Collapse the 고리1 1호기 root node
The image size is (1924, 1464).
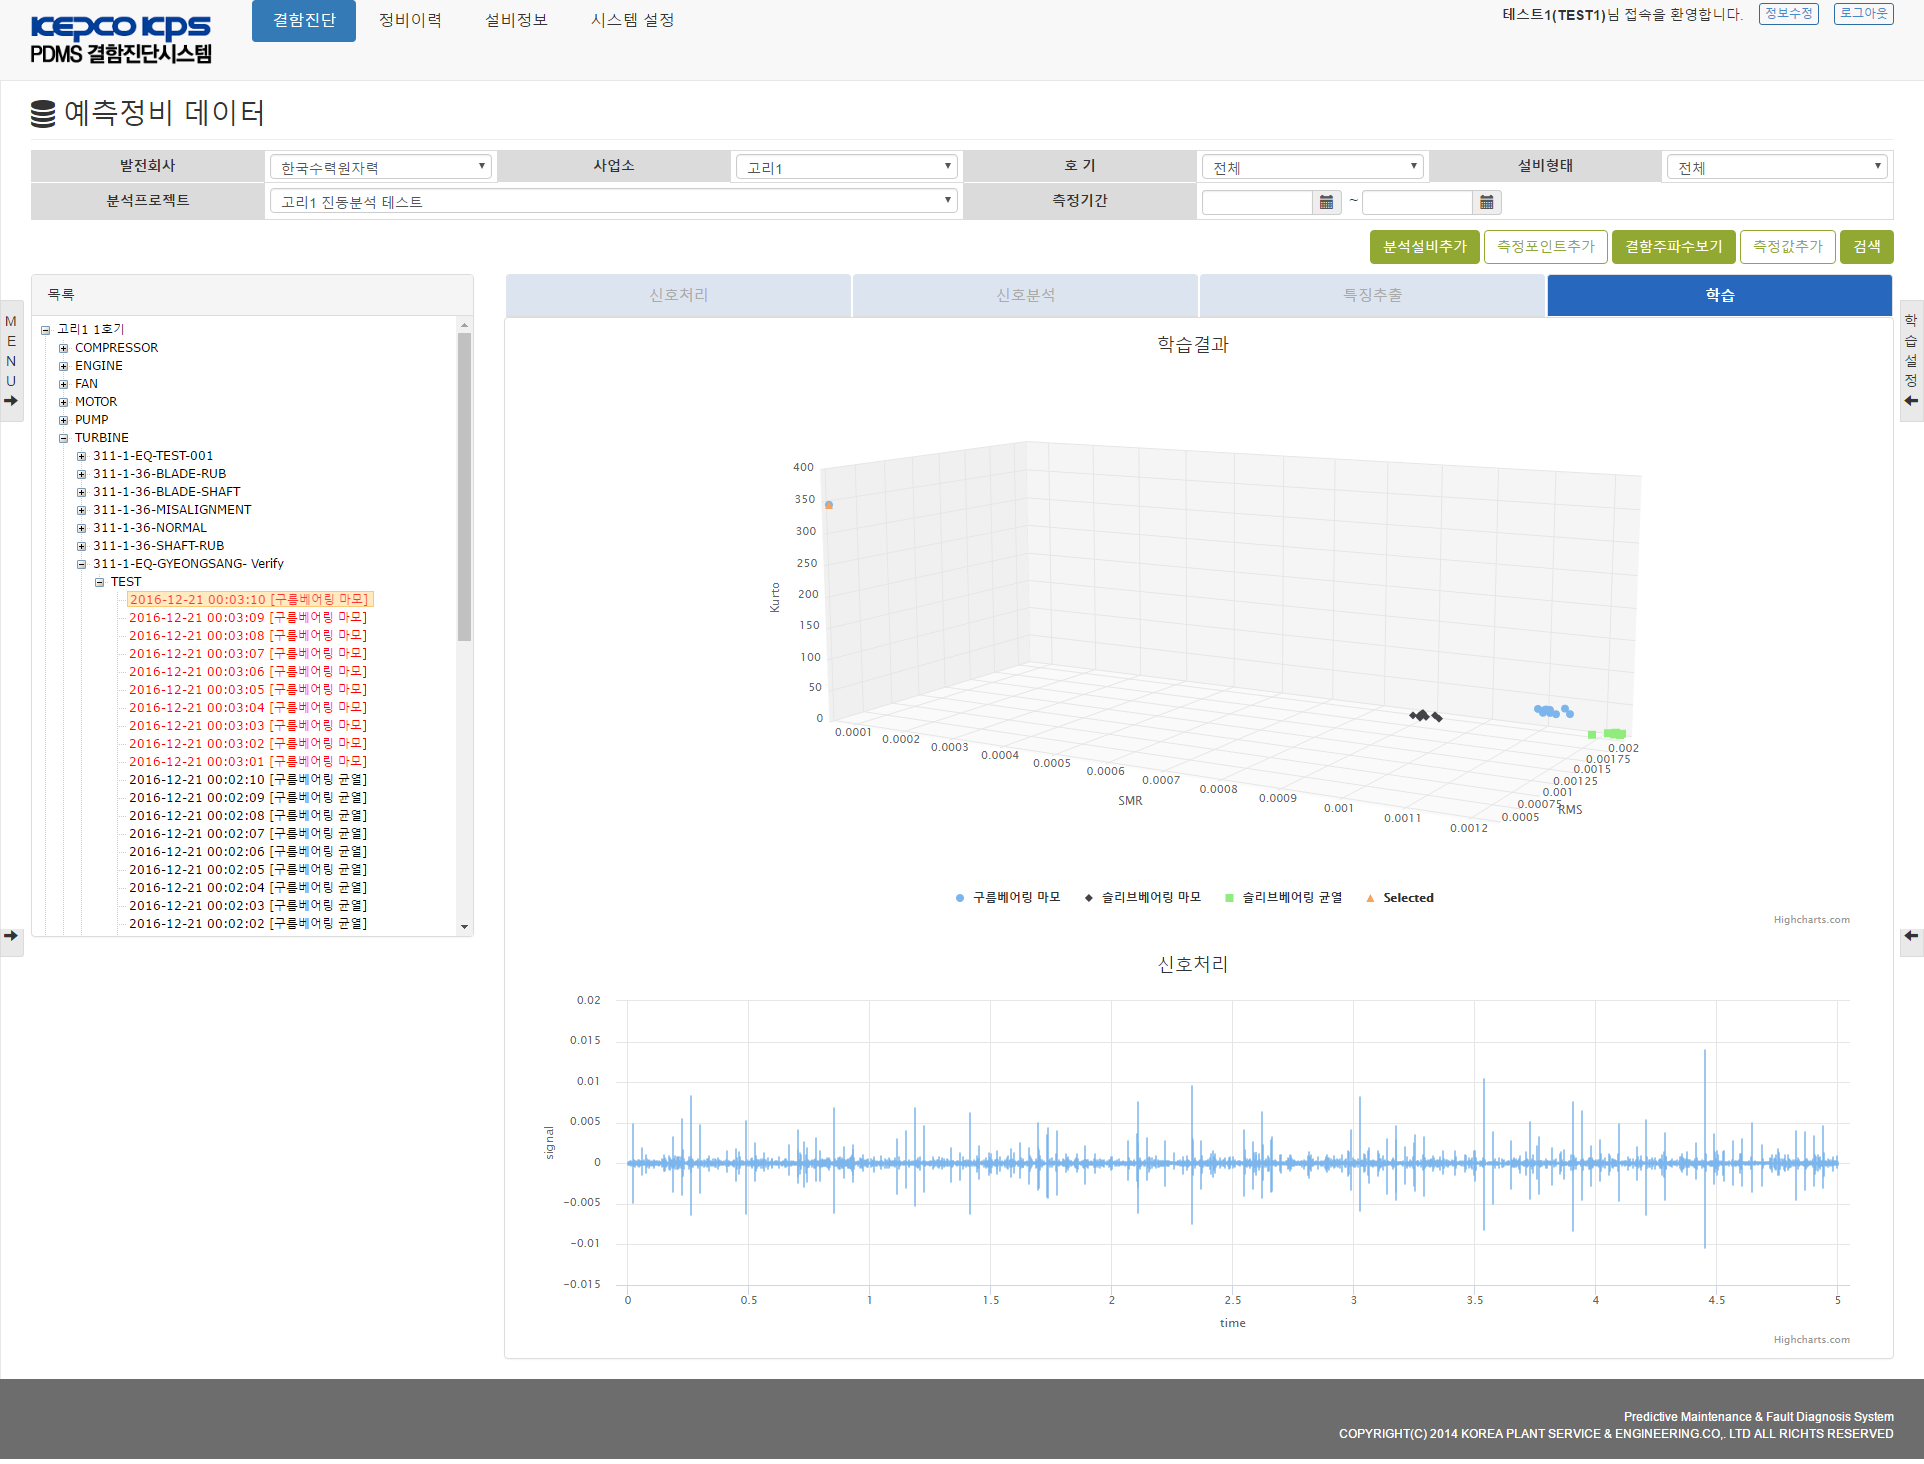click(46, 330)
